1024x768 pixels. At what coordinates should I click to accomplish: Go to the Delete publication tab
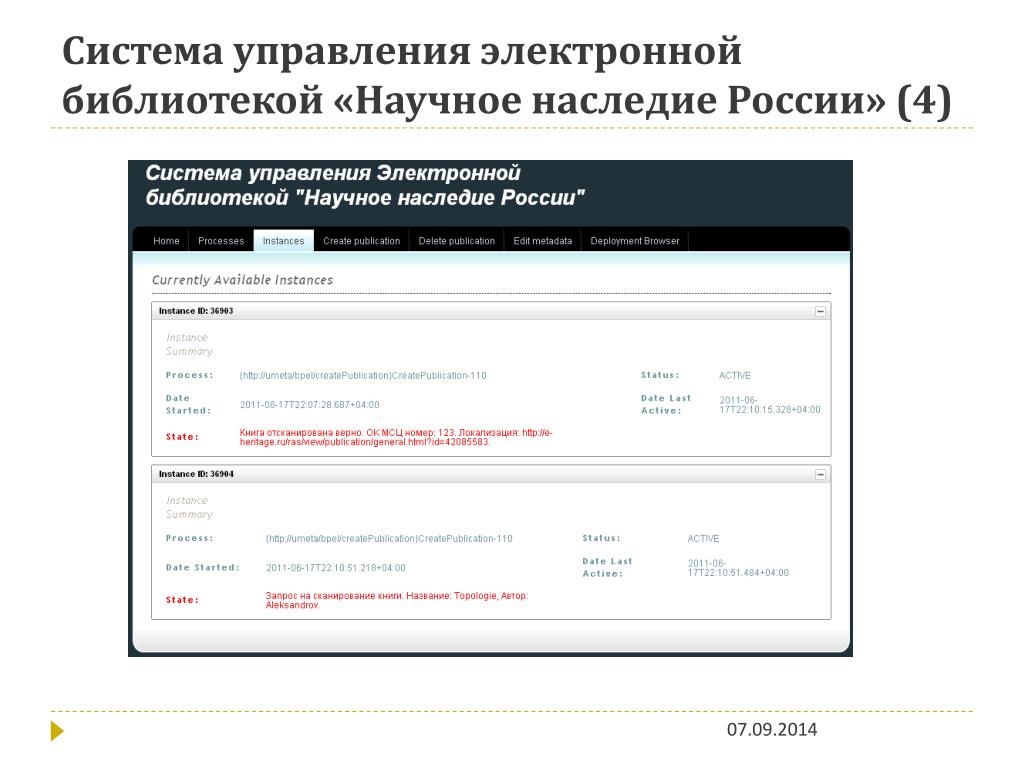(456, 241)
